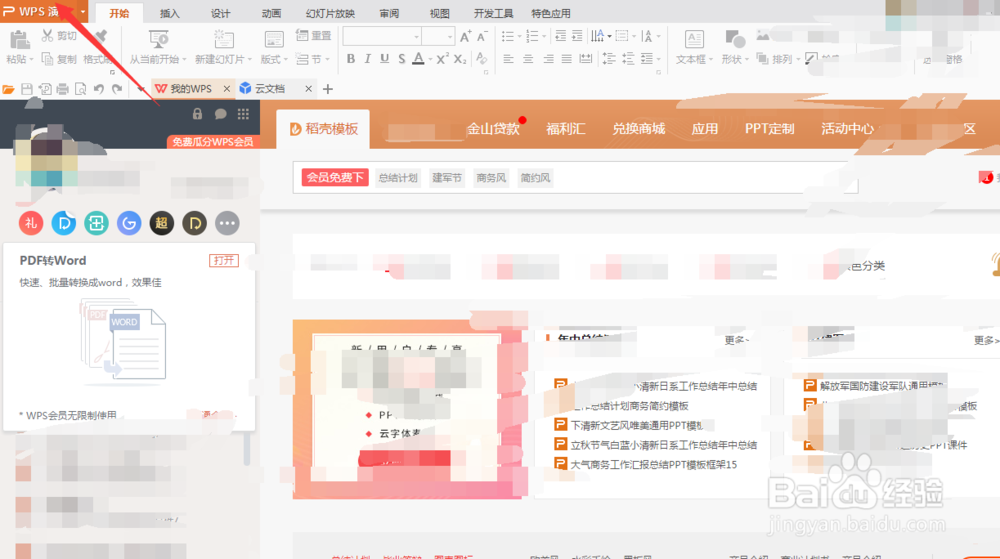1000x559 pixels.
Task: Click the Copy icon in the ribbon
Action: 47,59
